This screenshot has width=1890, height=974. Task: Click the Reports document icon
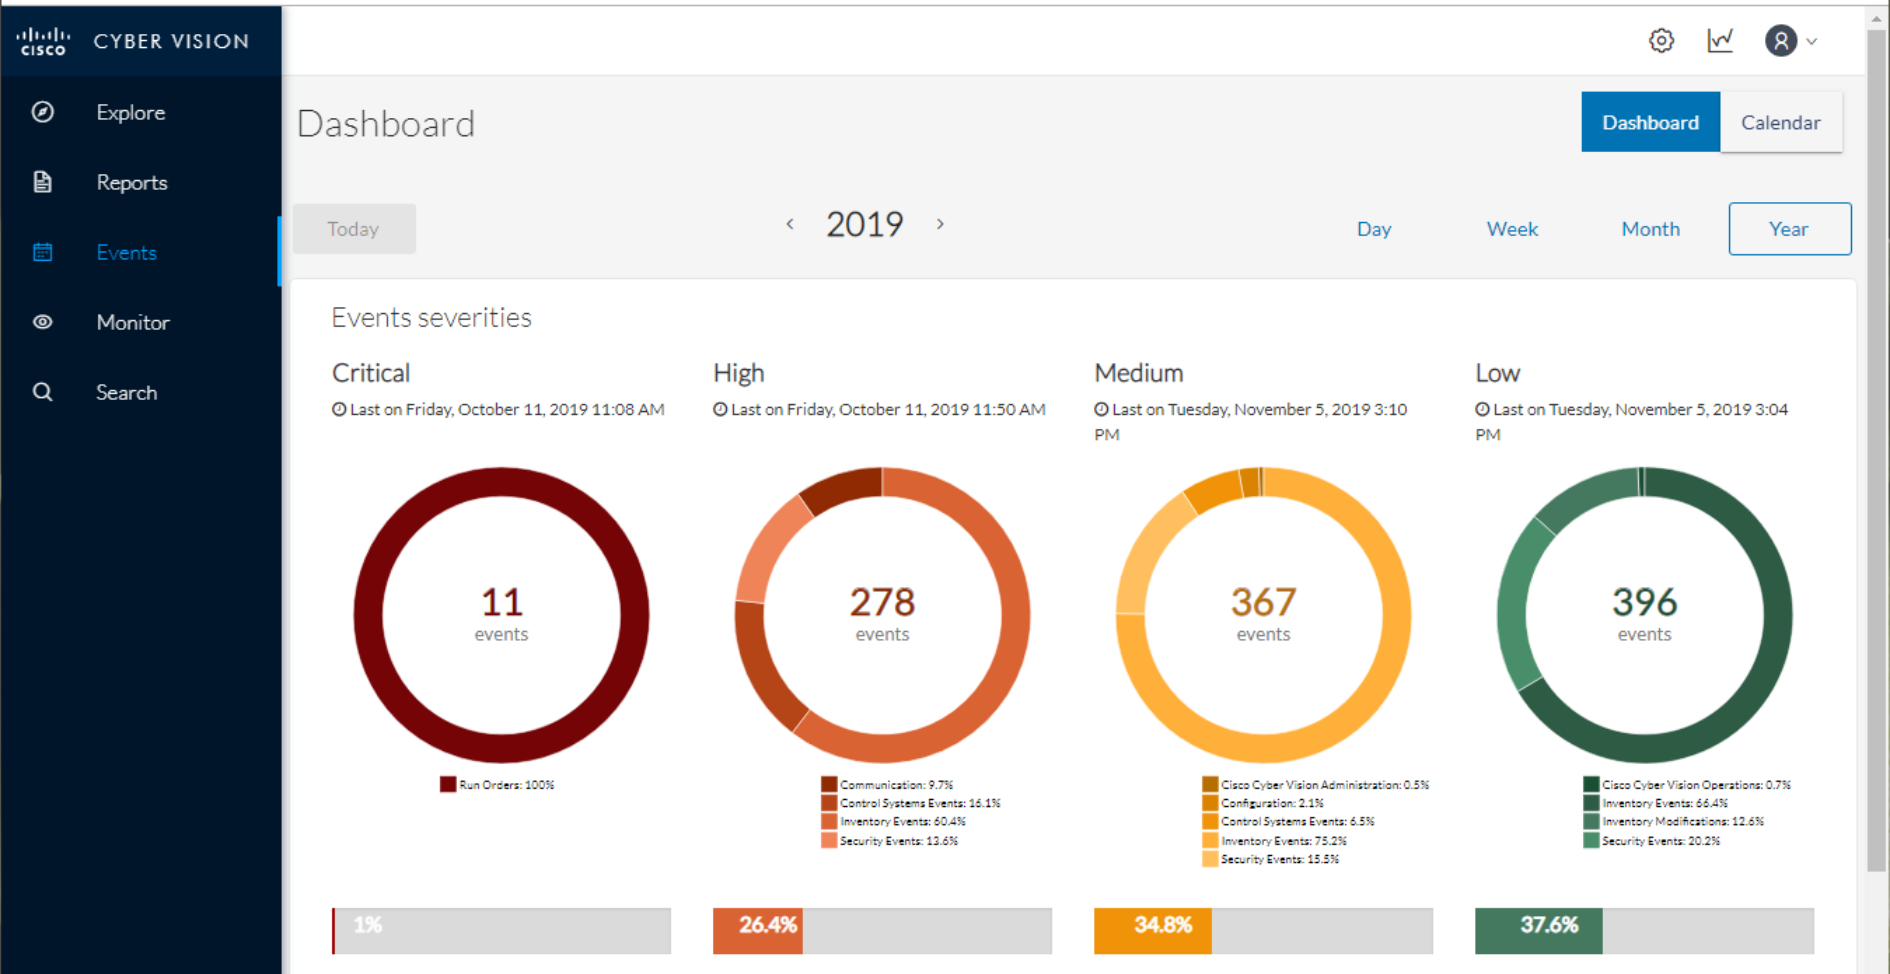42,182
